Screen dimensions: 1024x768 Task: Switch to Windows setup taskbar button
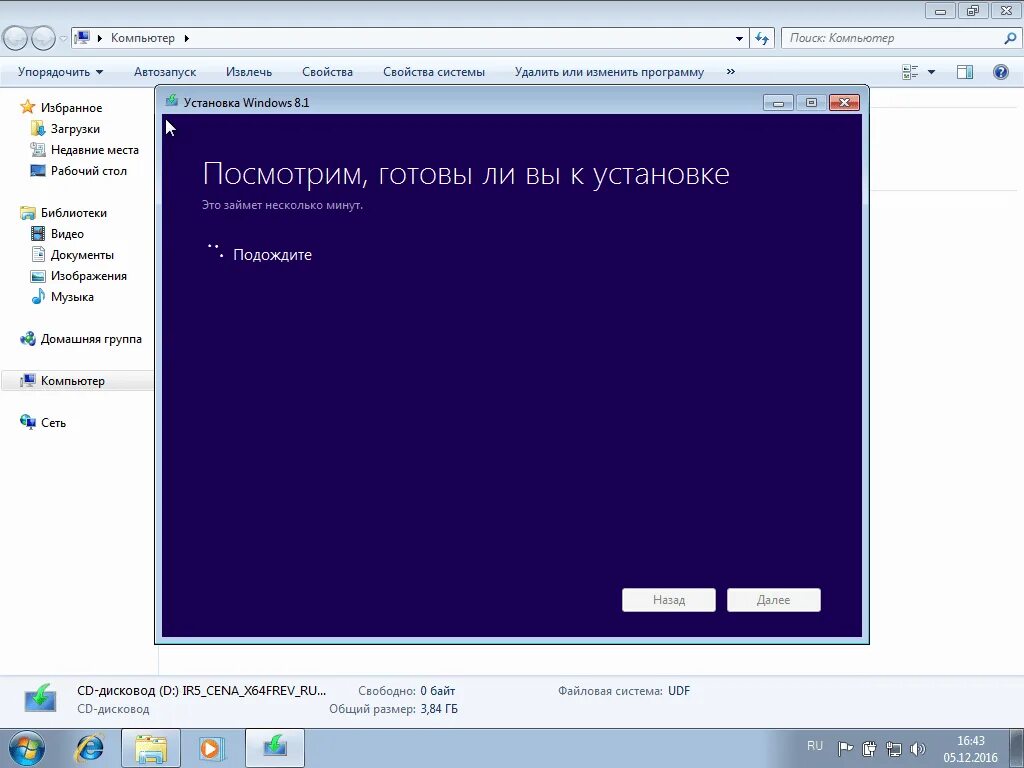pyautogui.click(x=274, y=748)
